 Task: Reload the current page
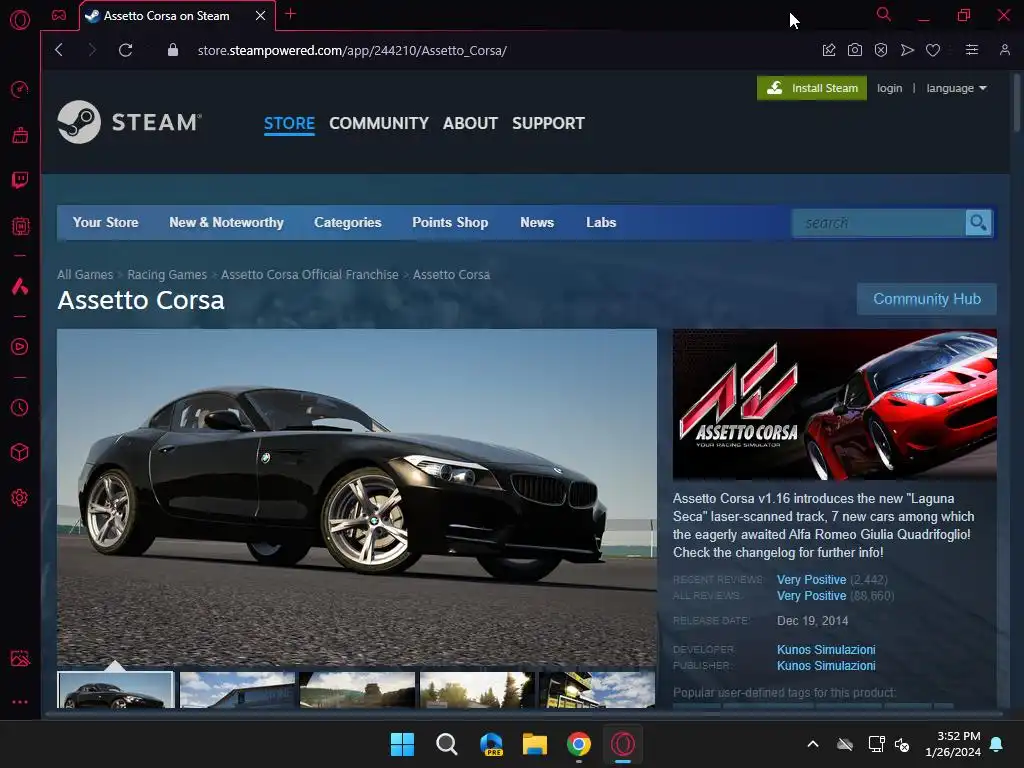(x=125, y=50)
